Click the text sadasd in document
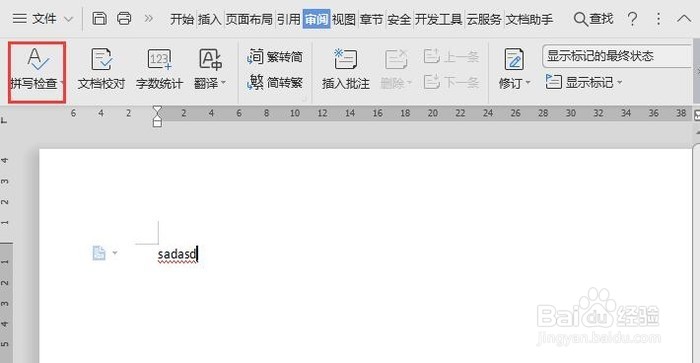The height and width of the screenshot is (363, 700). click(177, 255)
